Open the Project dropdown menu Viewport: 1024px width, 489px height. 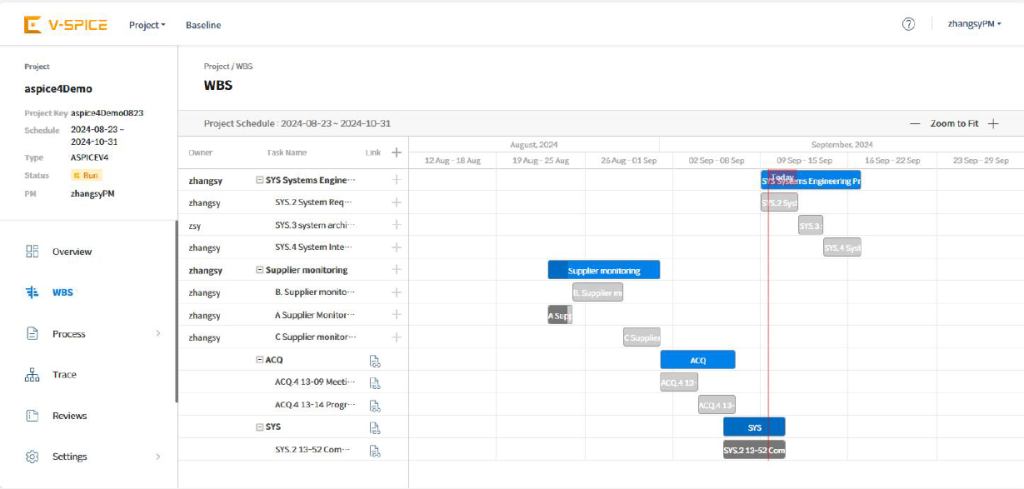(x=147, y=25)
